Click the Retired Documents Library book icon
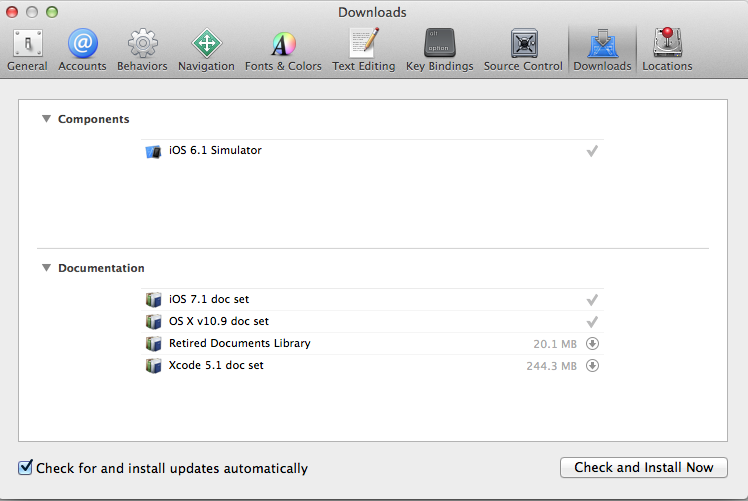 point(153,344)
